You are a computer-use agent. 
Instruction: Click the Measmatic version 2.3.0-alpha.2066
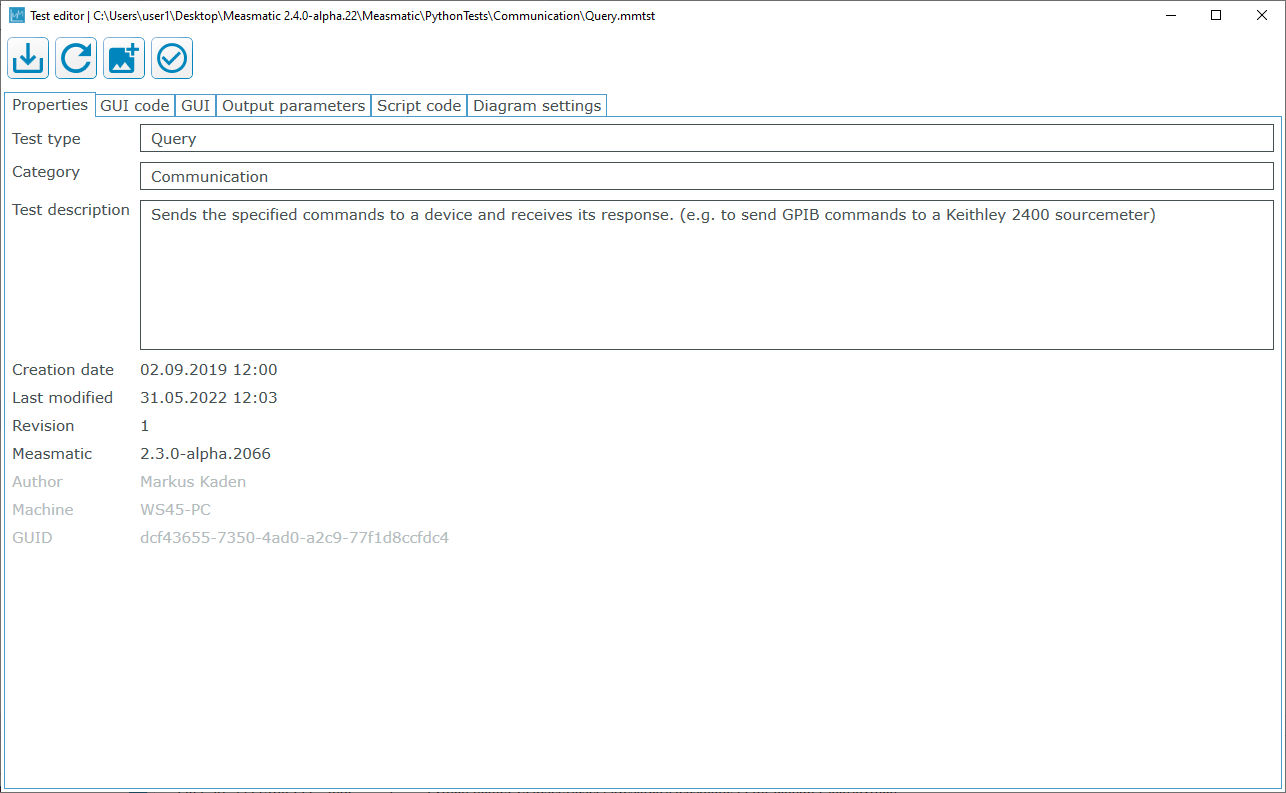pyautogui.click(x=205, y=454)
